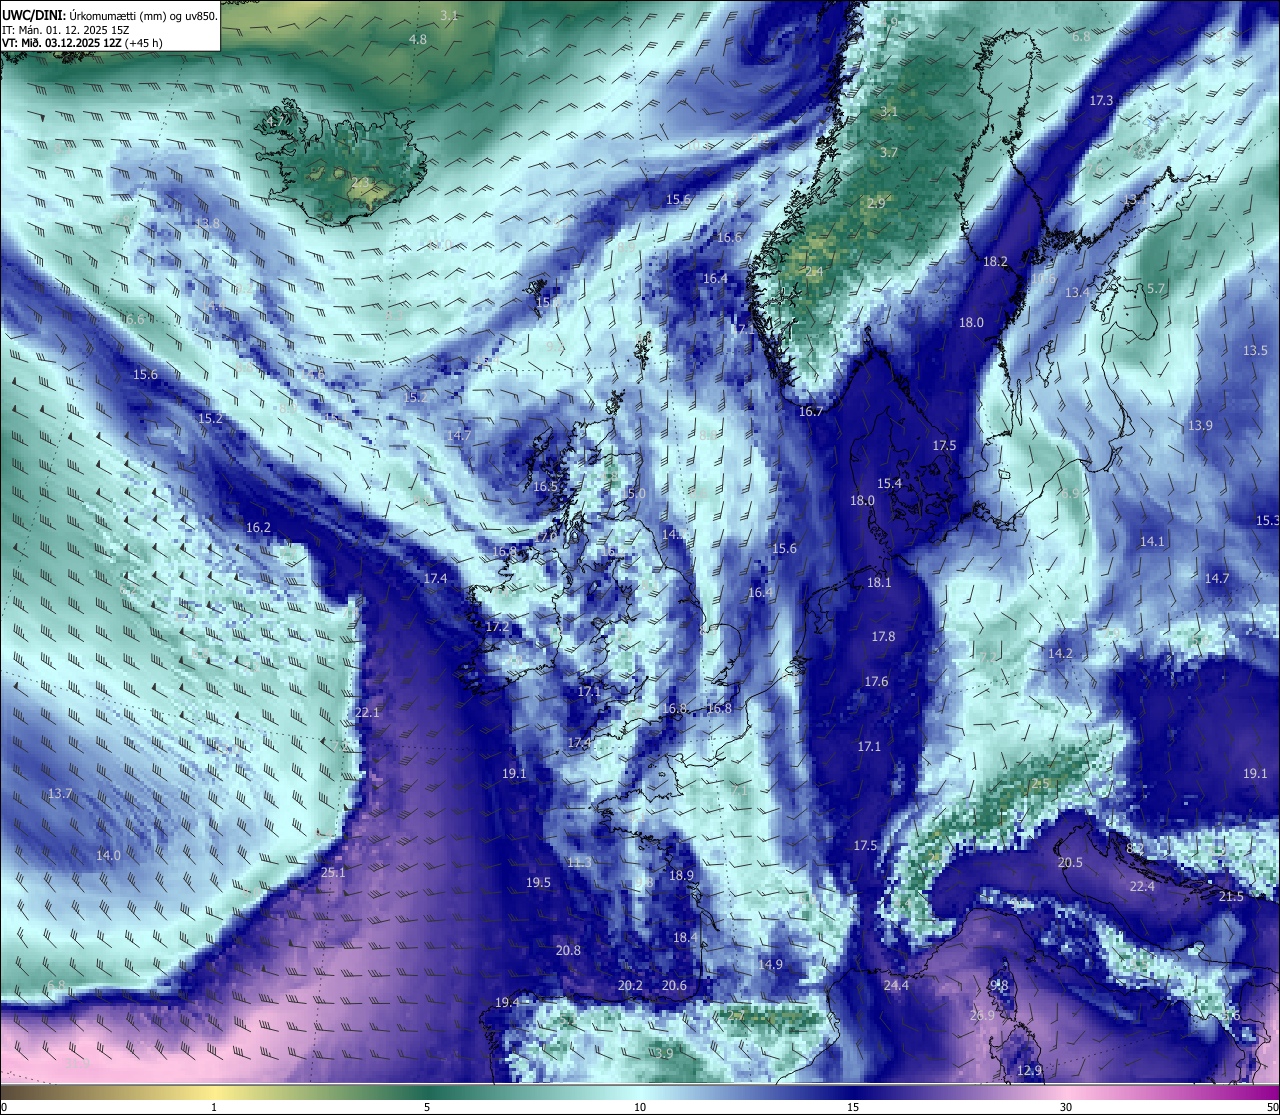
Task: Click the 15.4 value over Denmark
Action: (889, 483)
